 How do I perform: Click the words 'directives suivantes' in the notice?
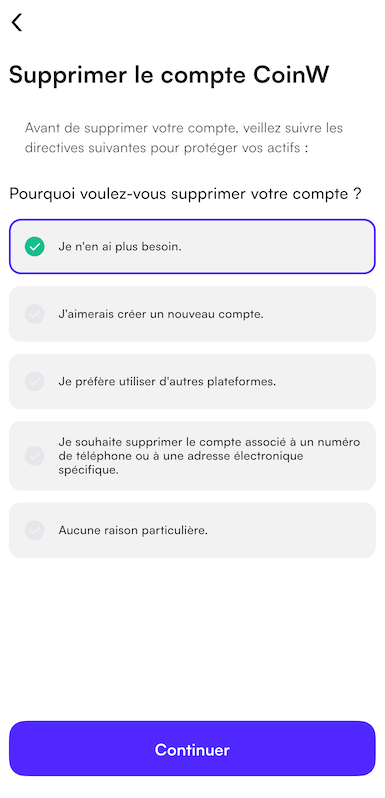pos(85,149)
